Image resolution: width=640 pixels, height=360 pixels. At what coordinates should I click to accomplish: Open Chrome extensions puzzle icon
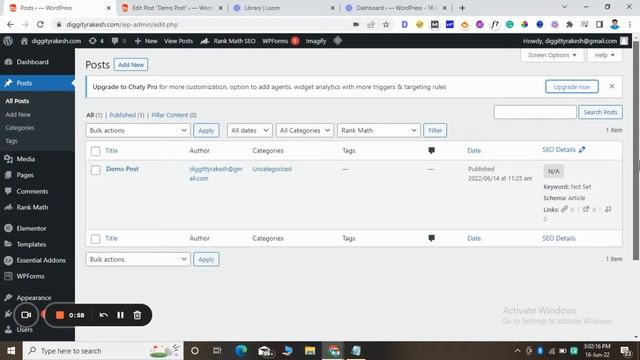569,24
